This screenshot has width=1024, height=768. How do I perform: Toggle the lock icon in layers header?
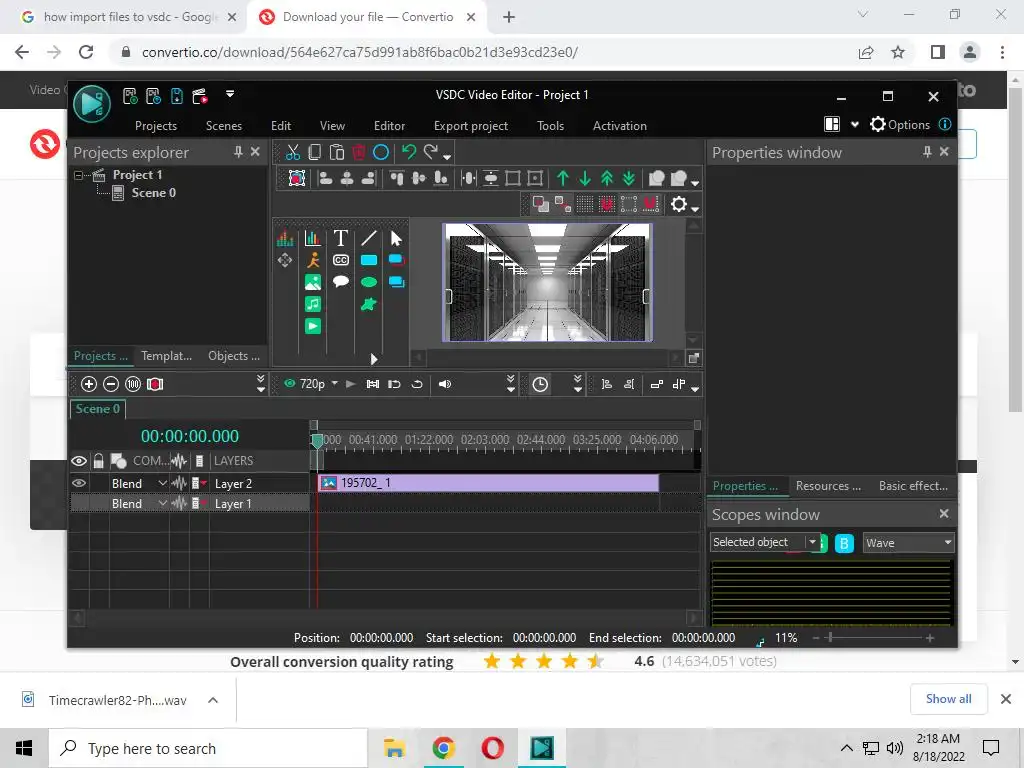[98, 461]
